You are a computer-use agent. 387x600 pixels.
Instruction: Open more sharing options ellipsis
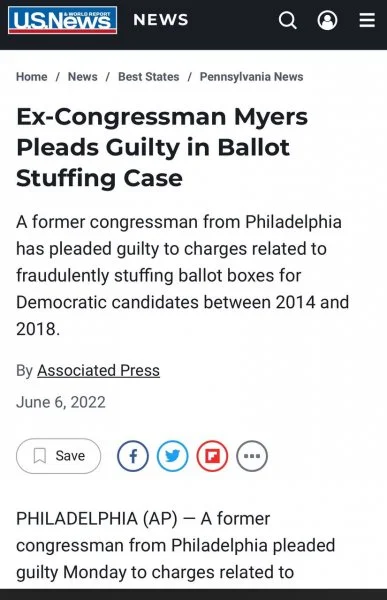pyautogui.click(x=252, y=456)
